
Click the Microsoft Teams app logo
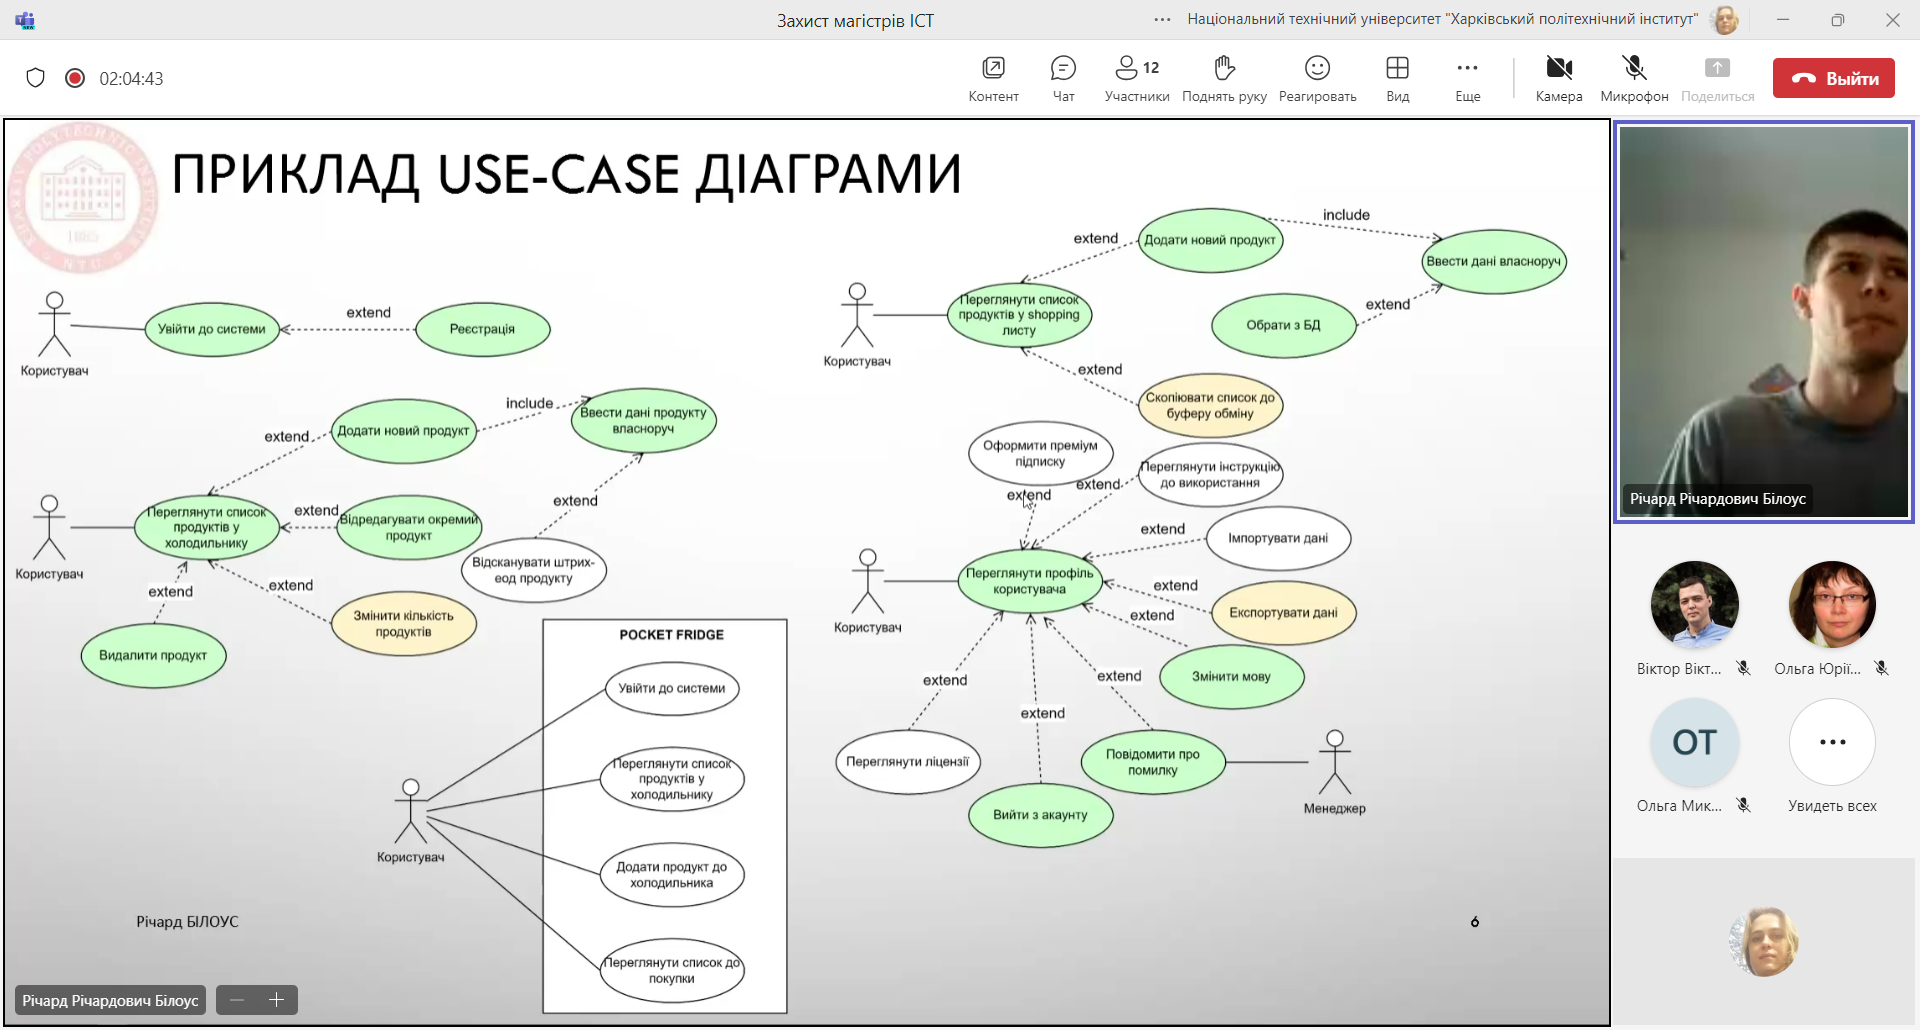(25, 20)
